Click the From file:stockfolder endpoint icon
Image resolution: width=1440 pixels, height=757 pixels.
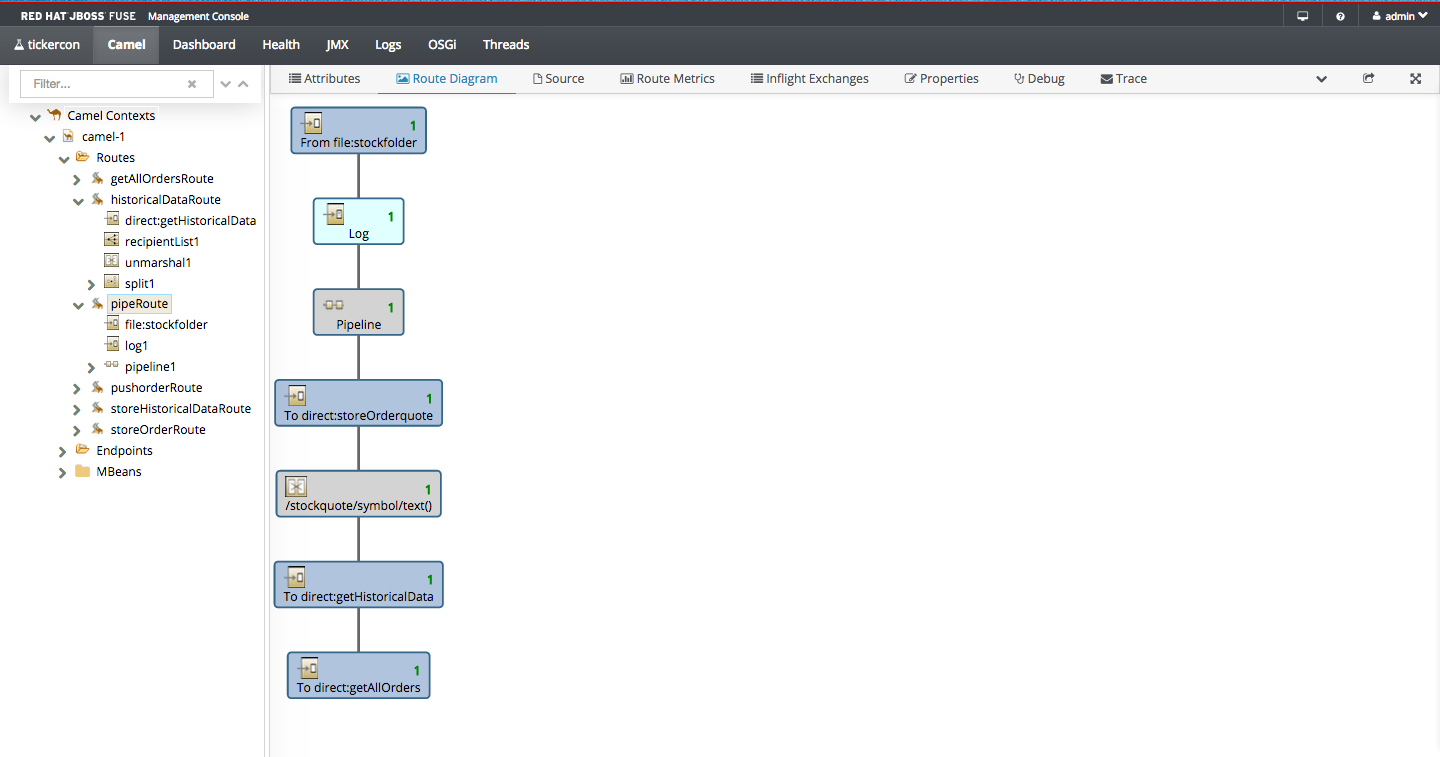point(312,124)
